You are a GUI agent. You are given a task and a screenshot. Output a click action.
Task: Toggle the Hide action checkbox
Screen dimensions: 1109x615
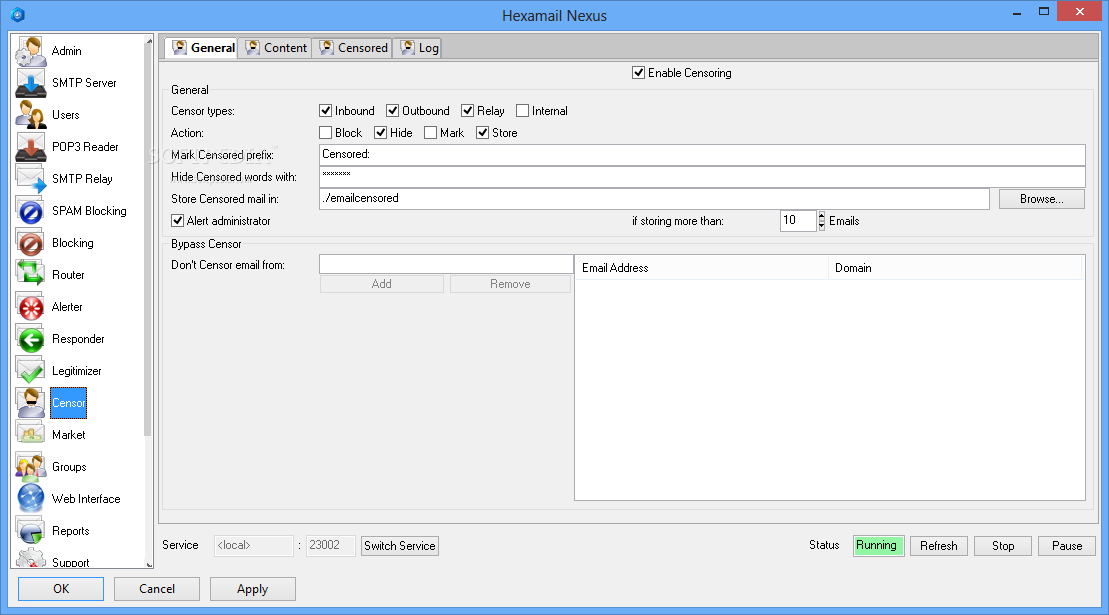point(381,133)
